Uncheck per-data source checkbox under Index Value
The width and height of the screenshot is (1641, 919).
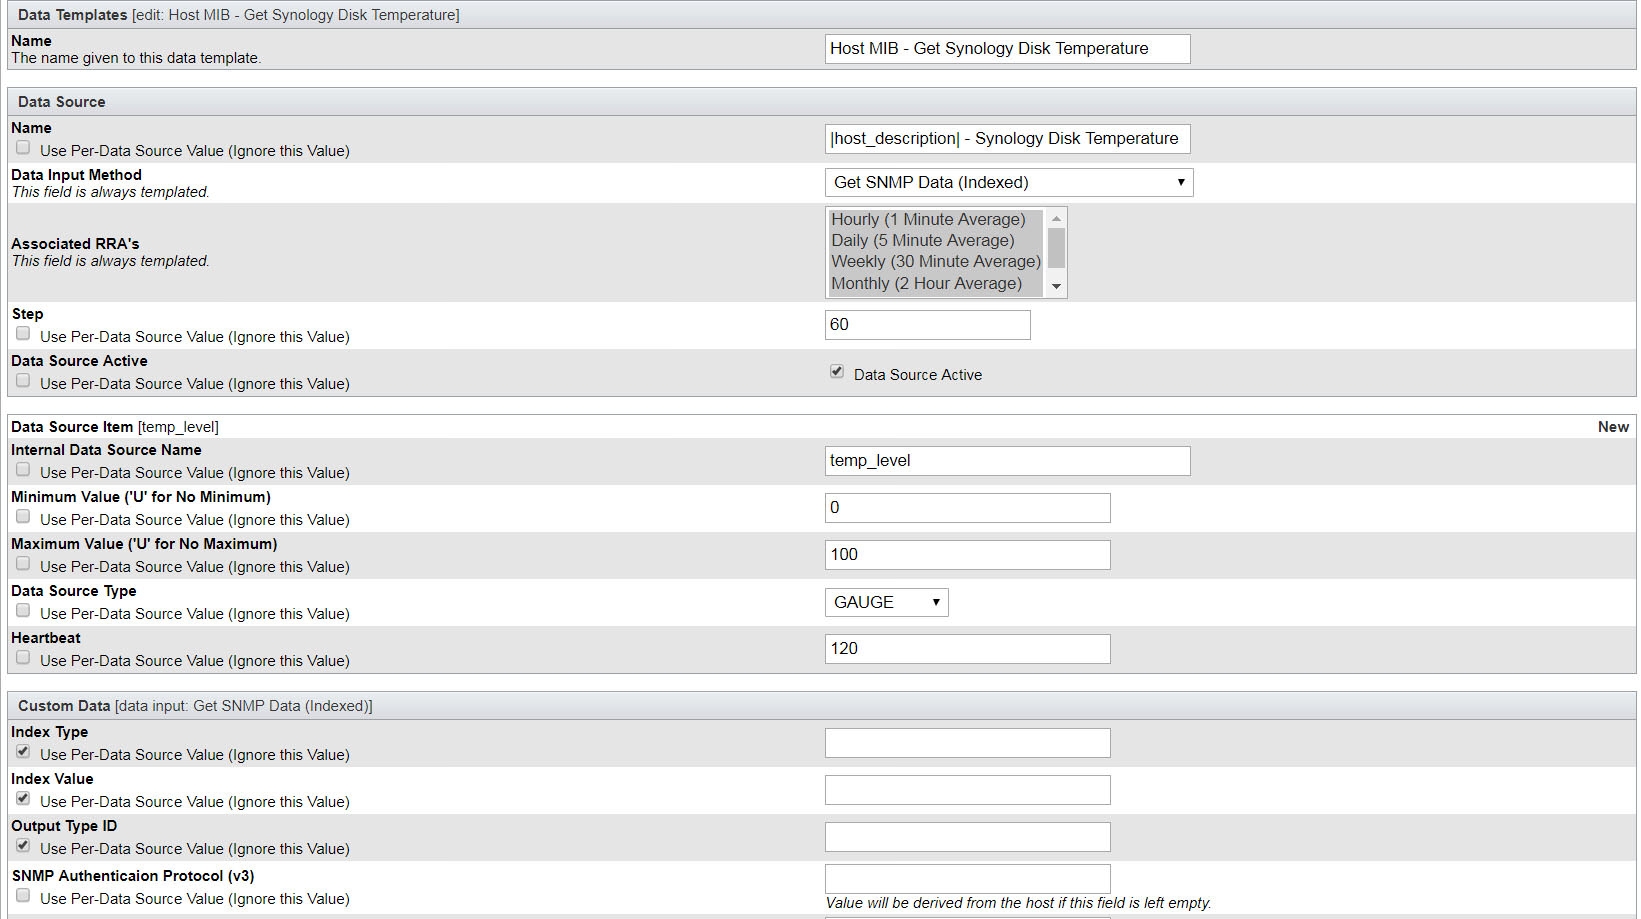tap(23, 799)
